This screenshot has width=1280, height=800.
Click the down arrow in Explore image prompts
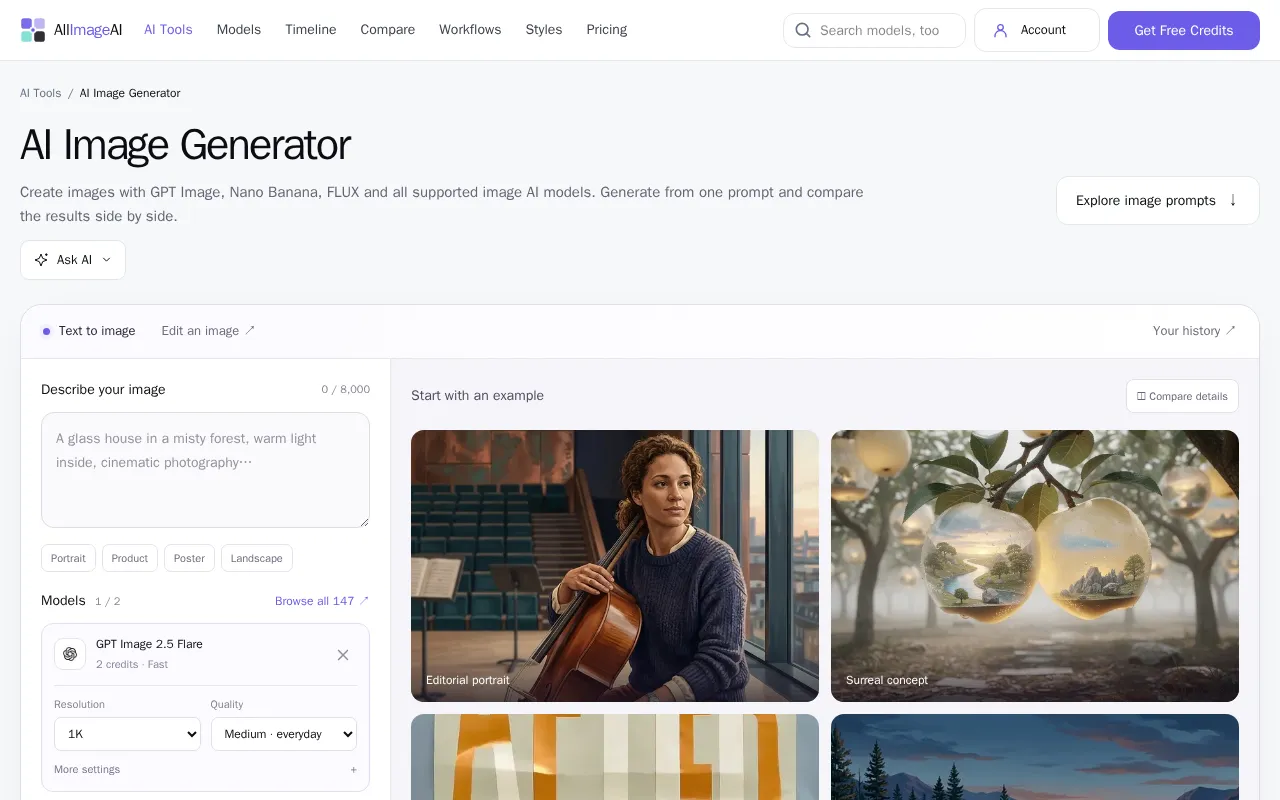tap(1233, 200)
